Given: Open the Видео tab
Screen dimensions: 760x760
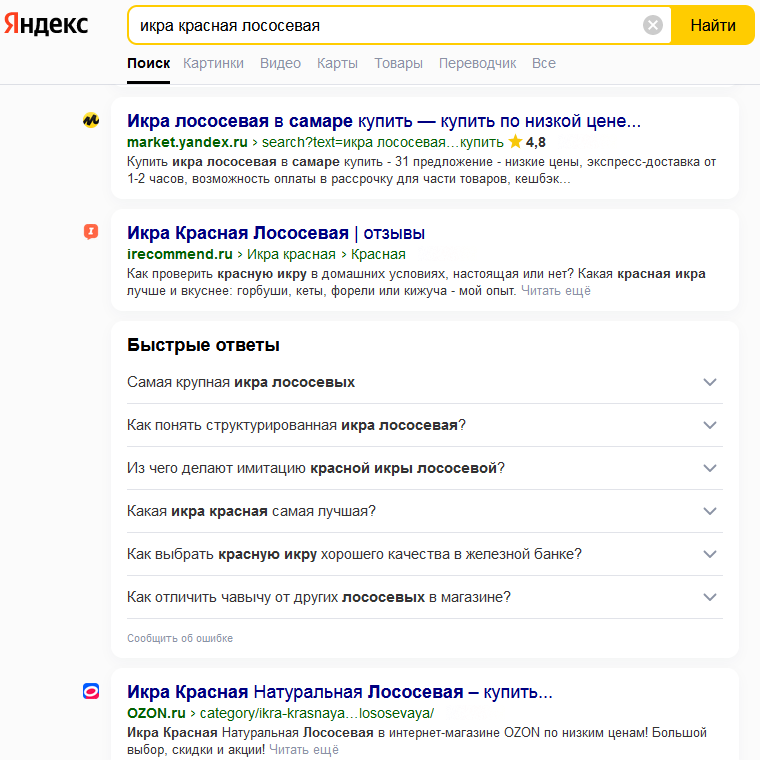Looking at the screenshot, I should (x=280, y=63).
